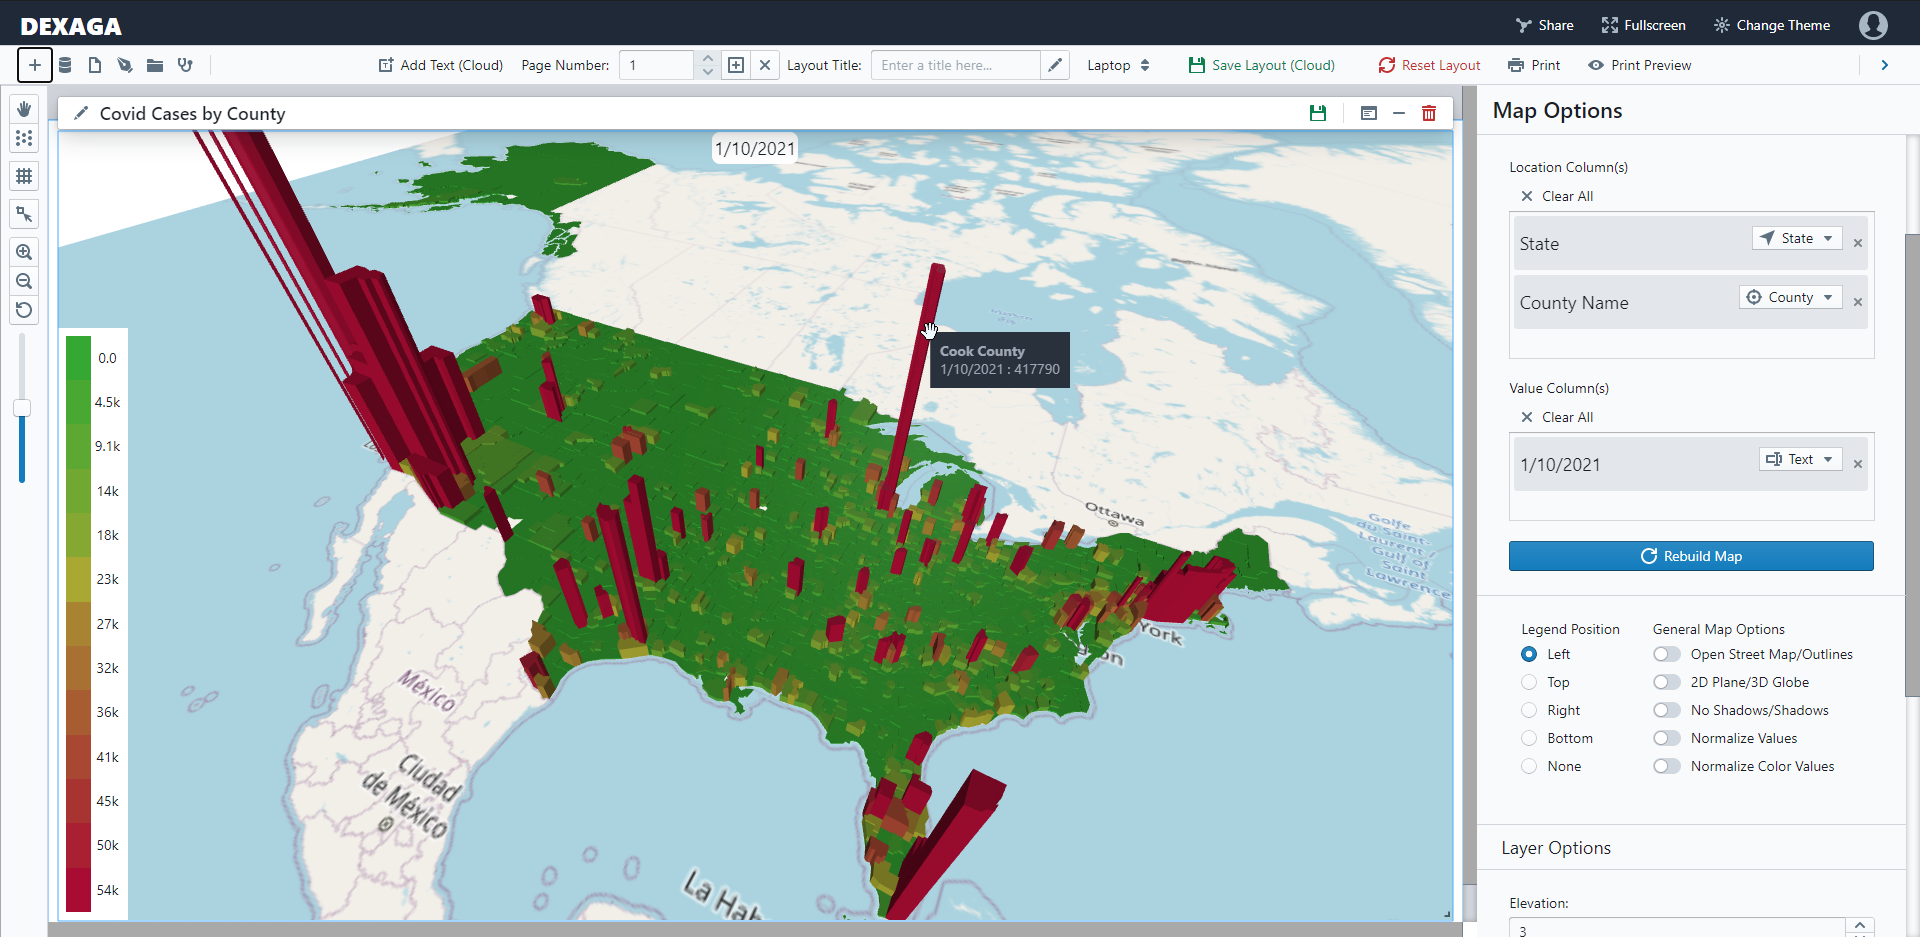Open the State location type dropdown
The image size is (1920, 937).
(x=1797, y=238)
